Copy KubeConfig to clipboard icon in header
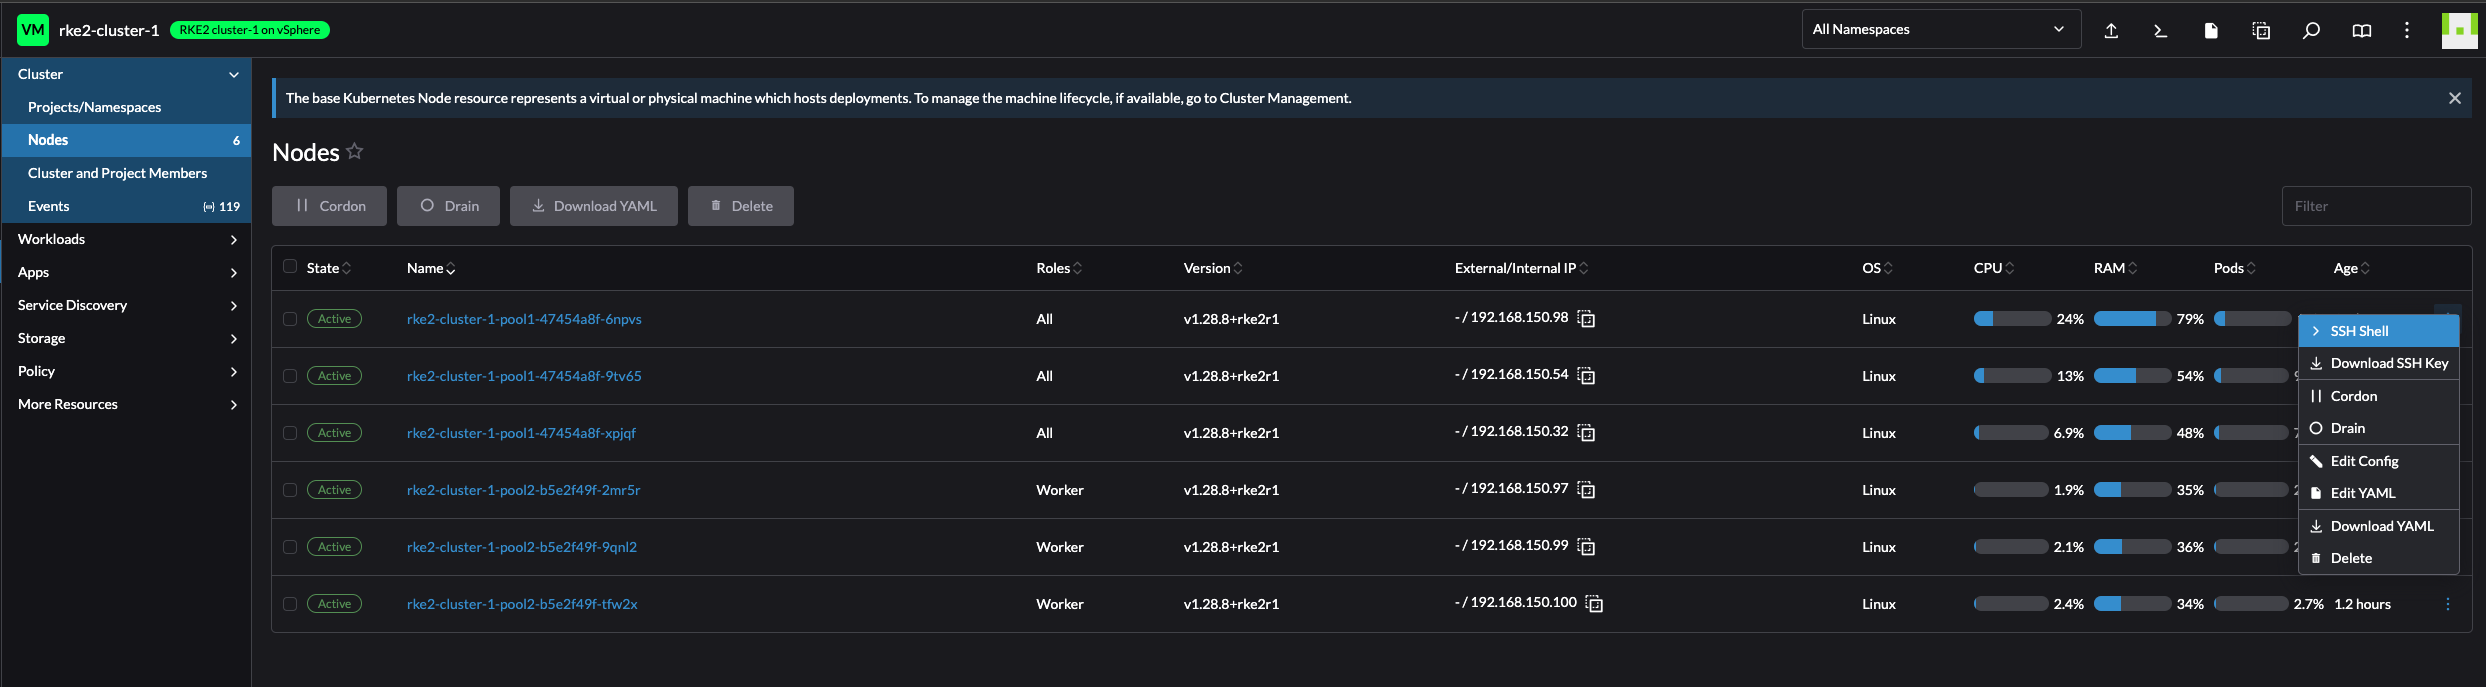Viewport: 2486px width, 687px height. click(2261, 30)
